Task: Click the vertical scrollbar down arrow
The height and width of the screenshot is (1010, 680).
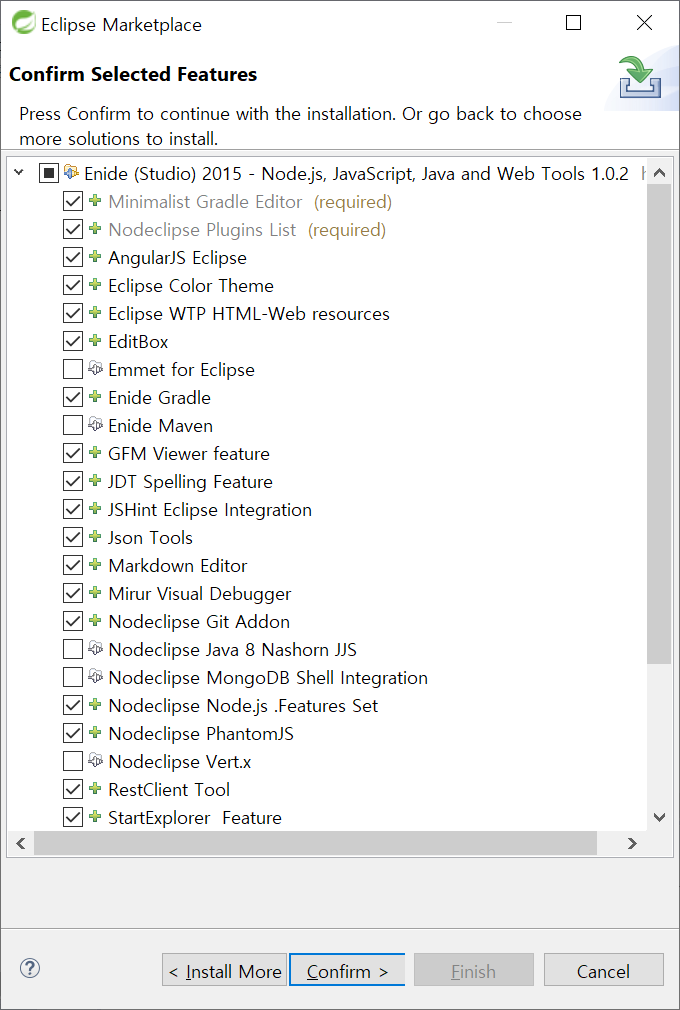Action: tap(659, 817)
